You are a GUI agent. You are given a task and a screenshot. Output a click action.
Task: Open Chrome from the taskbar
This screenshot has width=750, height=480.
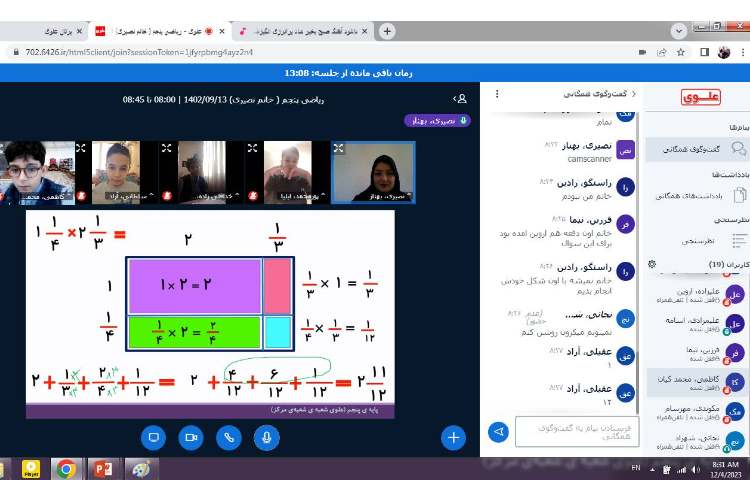(x=66, y=469)
